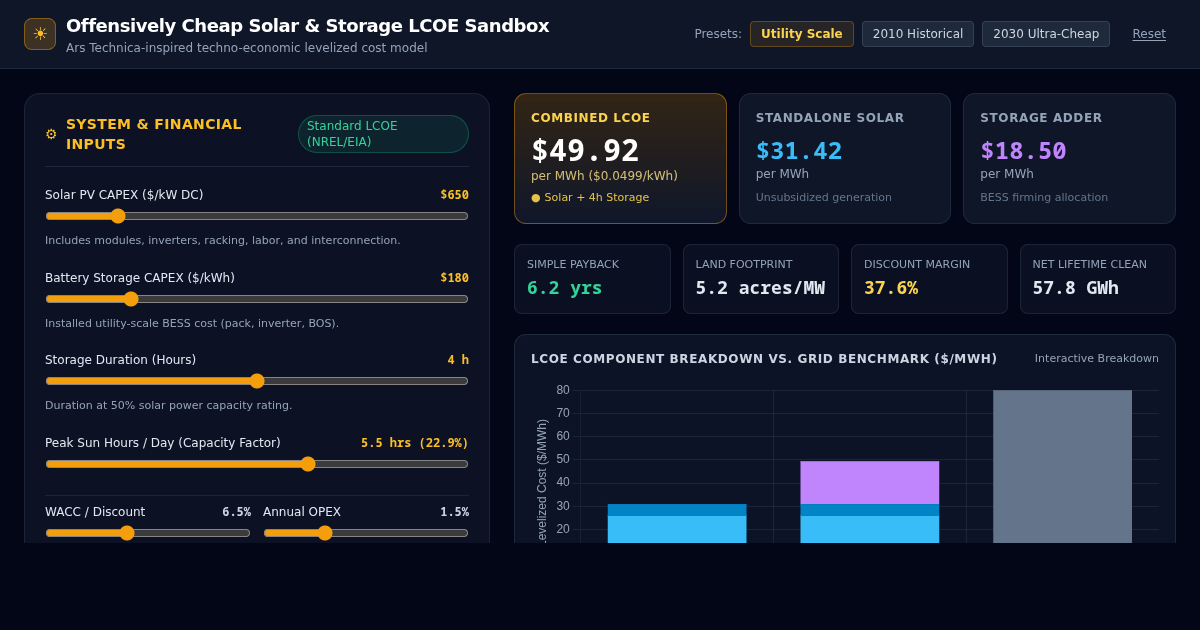Click the sun logo icon
Screen dimensions: 1200x630
(40, 34)
